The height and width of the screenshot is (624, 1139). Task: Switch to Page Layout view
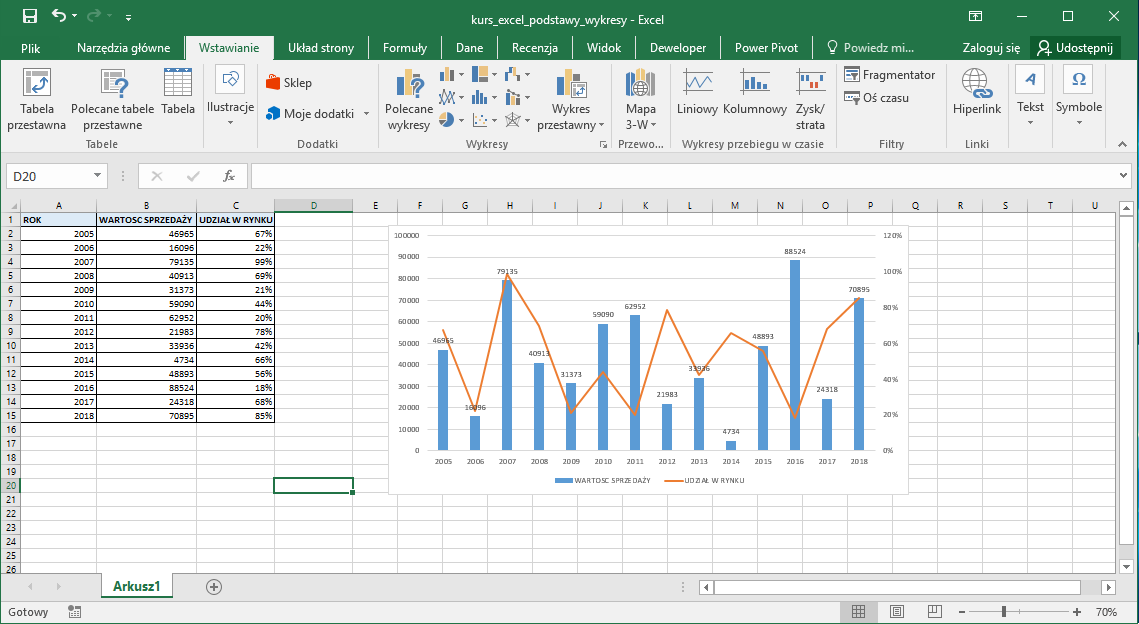pos(896,612)
